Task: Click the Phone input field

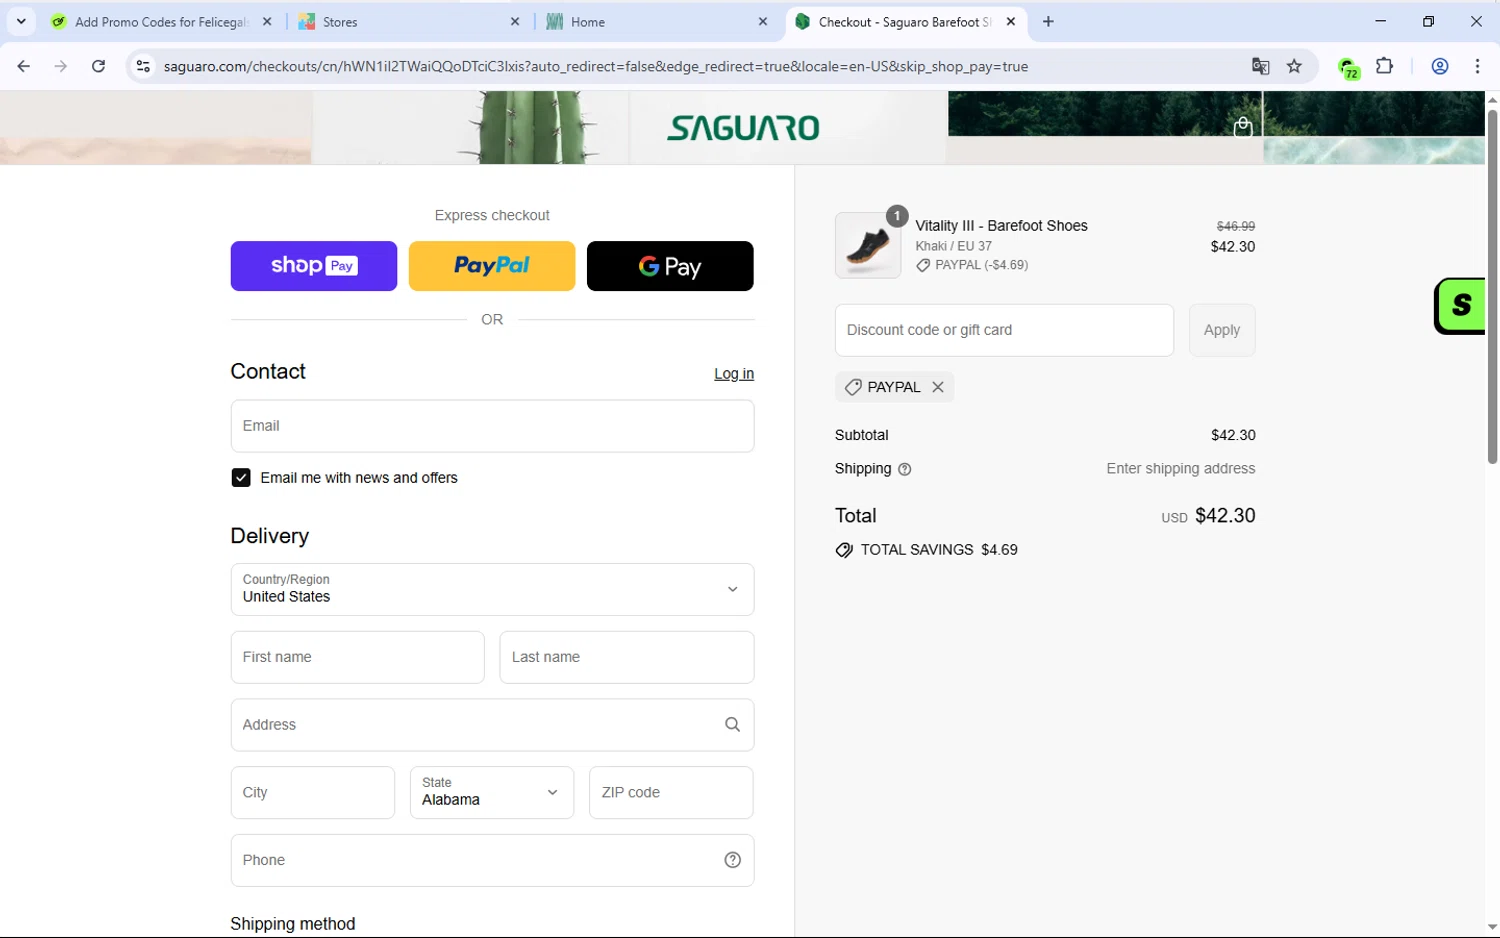Action: tap(492, 860)
